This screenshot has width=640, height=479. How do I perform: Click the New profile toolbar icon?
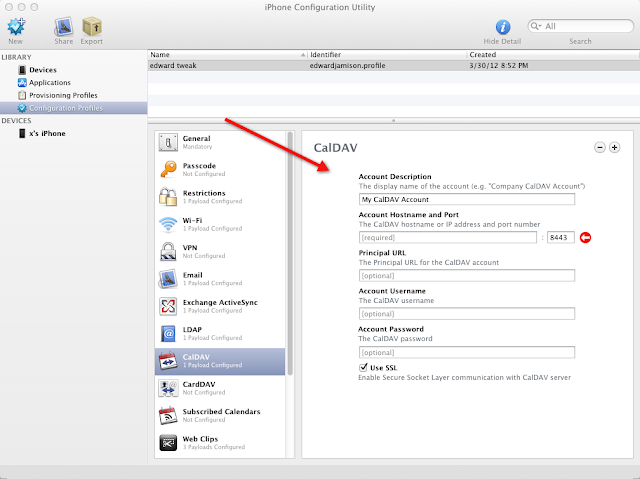point(16,27)
